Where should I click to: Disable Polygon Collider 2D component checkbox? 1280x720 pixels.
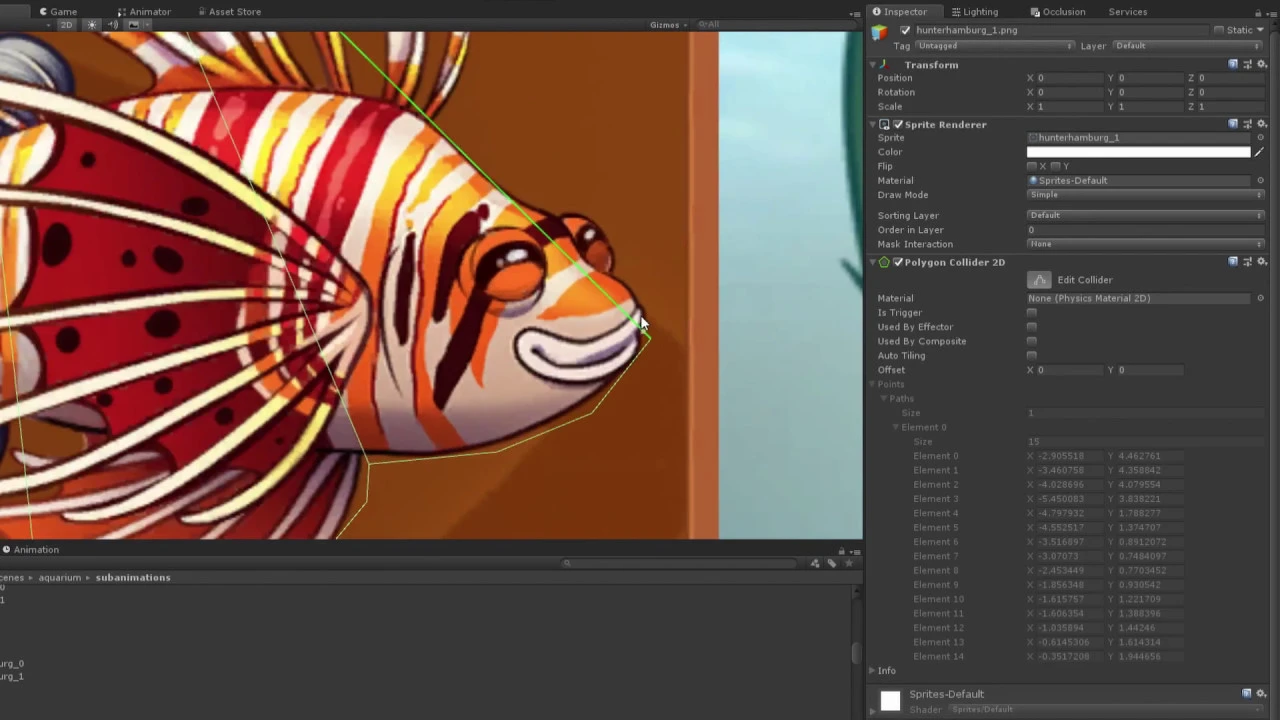pos(897,262)
